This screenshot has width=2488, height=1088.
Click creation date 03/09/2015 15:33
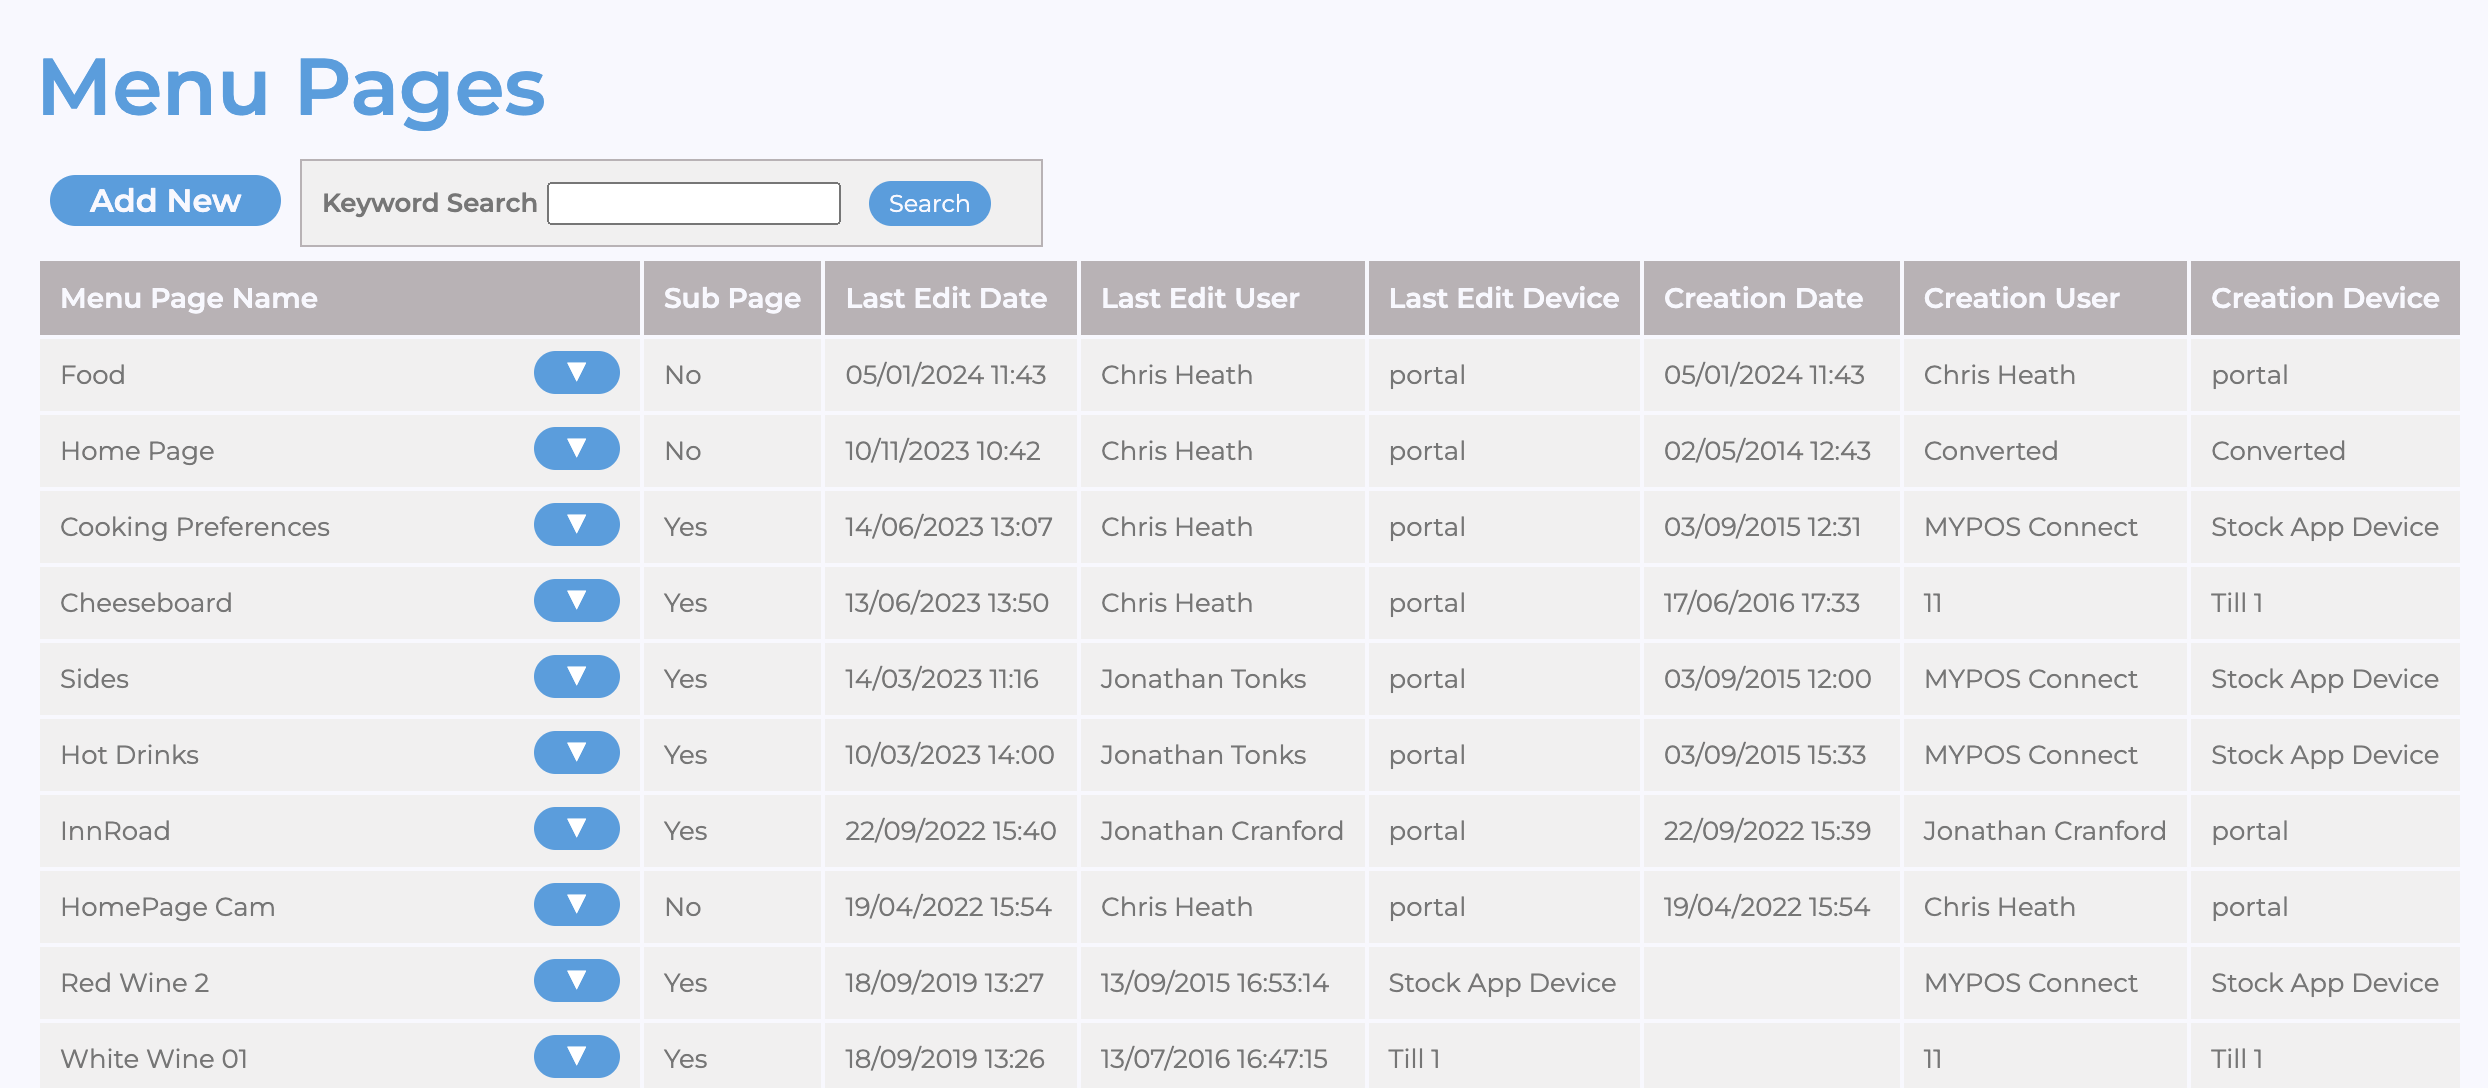tap(1765, 755)
